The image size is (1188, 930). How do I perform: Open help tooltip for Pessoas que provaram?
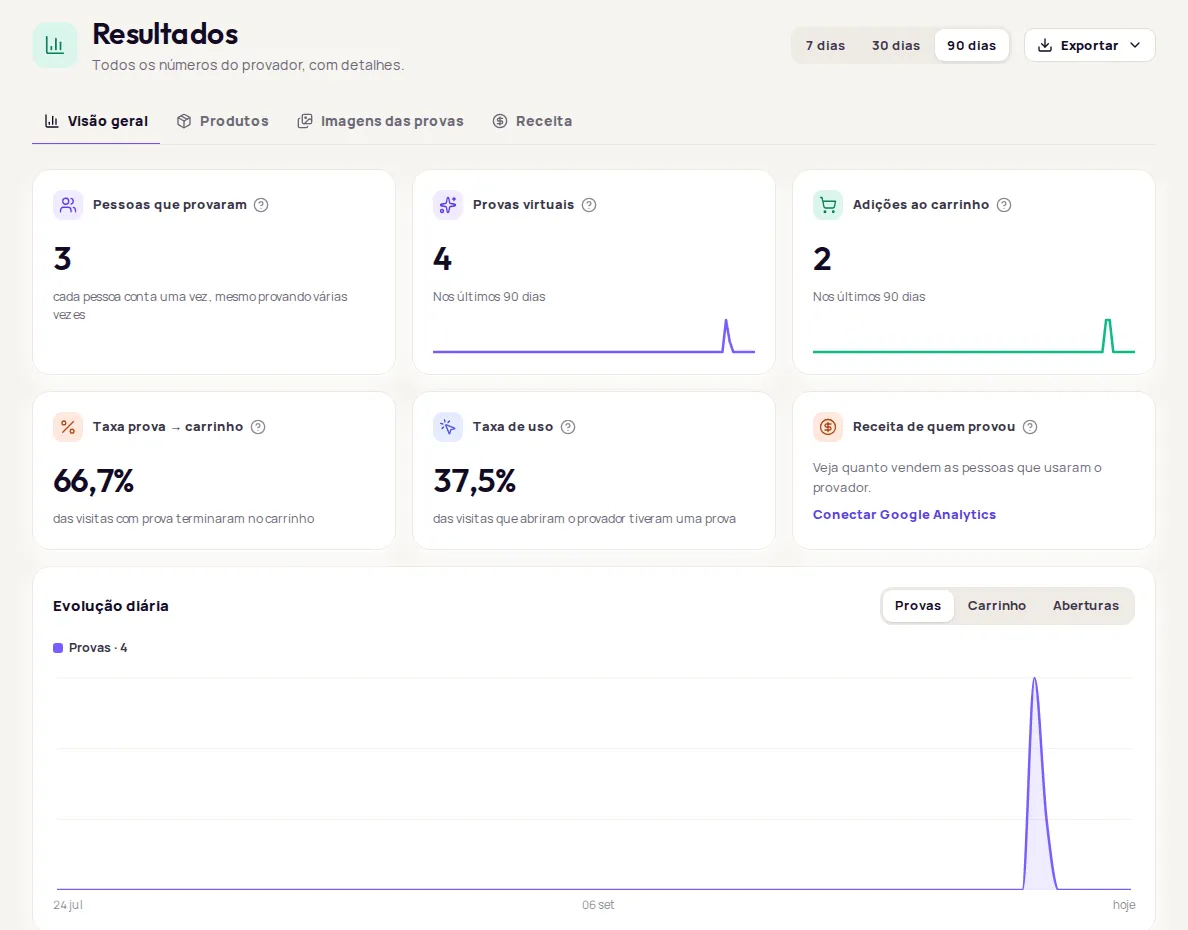[261, 205]
